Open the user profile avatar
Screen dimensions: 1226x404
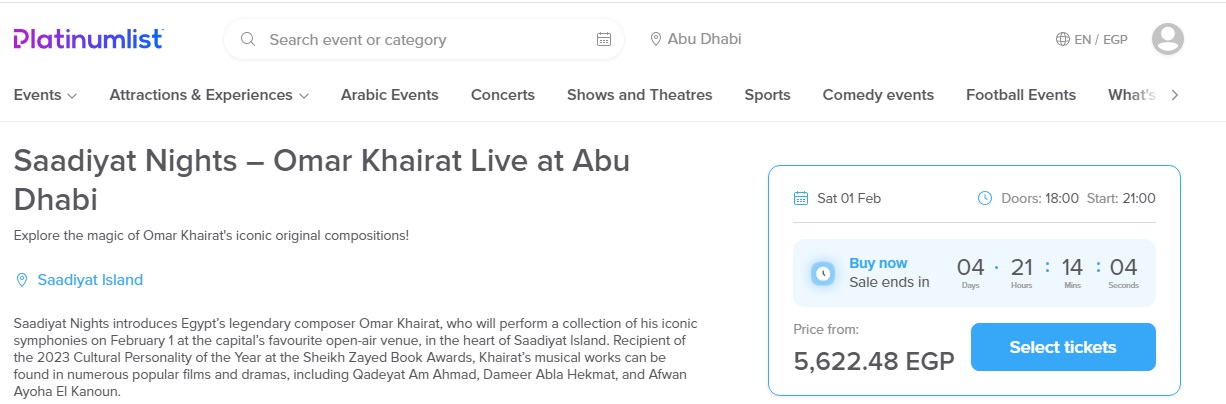1167,39
